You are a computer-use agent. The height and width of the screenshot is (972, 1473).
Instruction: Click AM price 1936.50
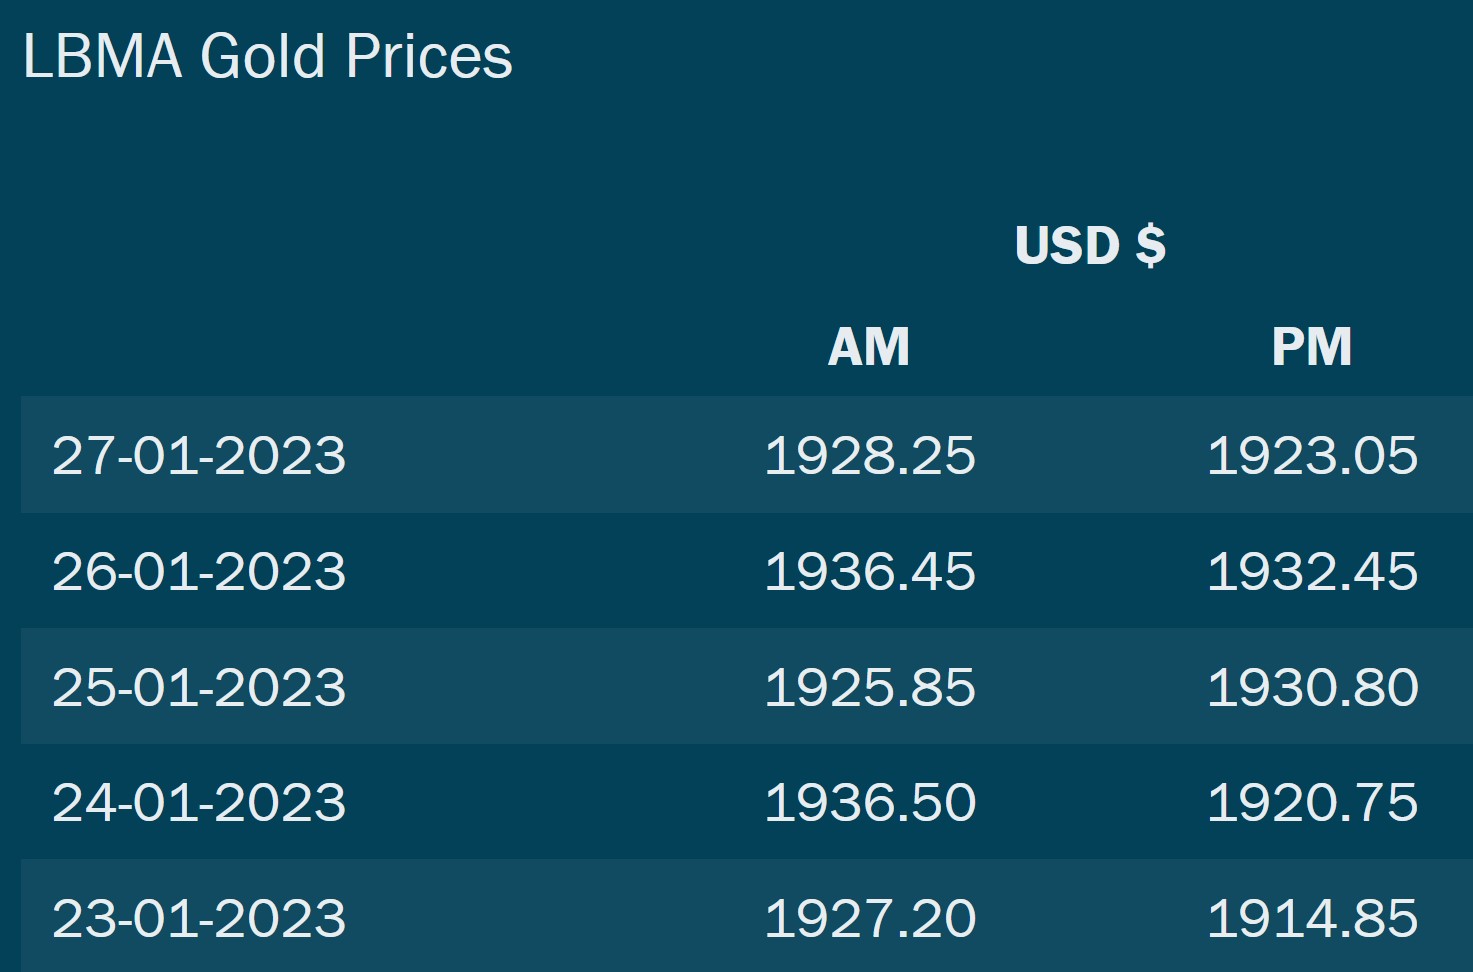869,802
